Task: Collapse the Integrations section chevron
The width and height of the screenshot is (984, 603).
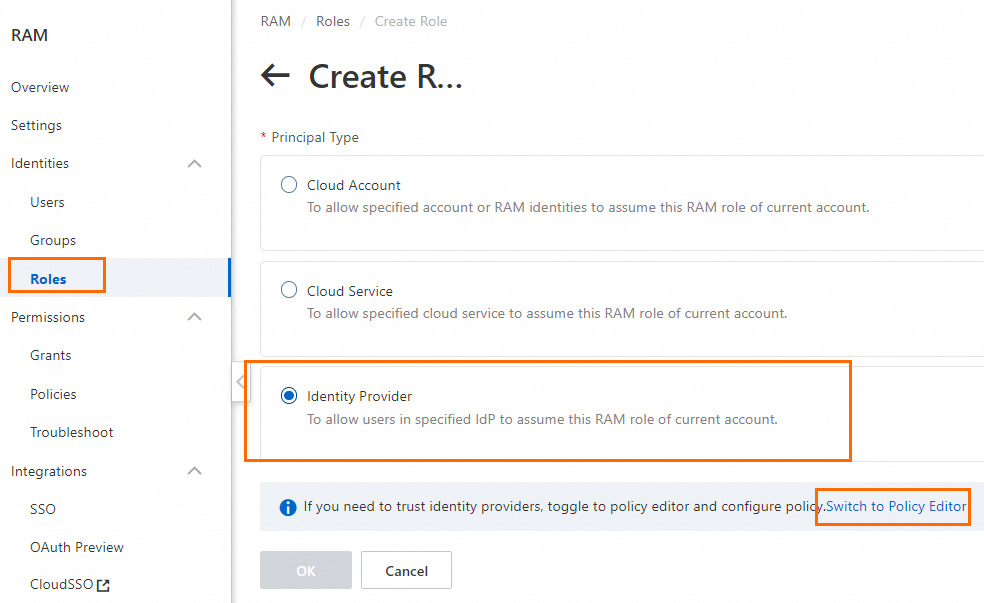Action: (195, 471)
